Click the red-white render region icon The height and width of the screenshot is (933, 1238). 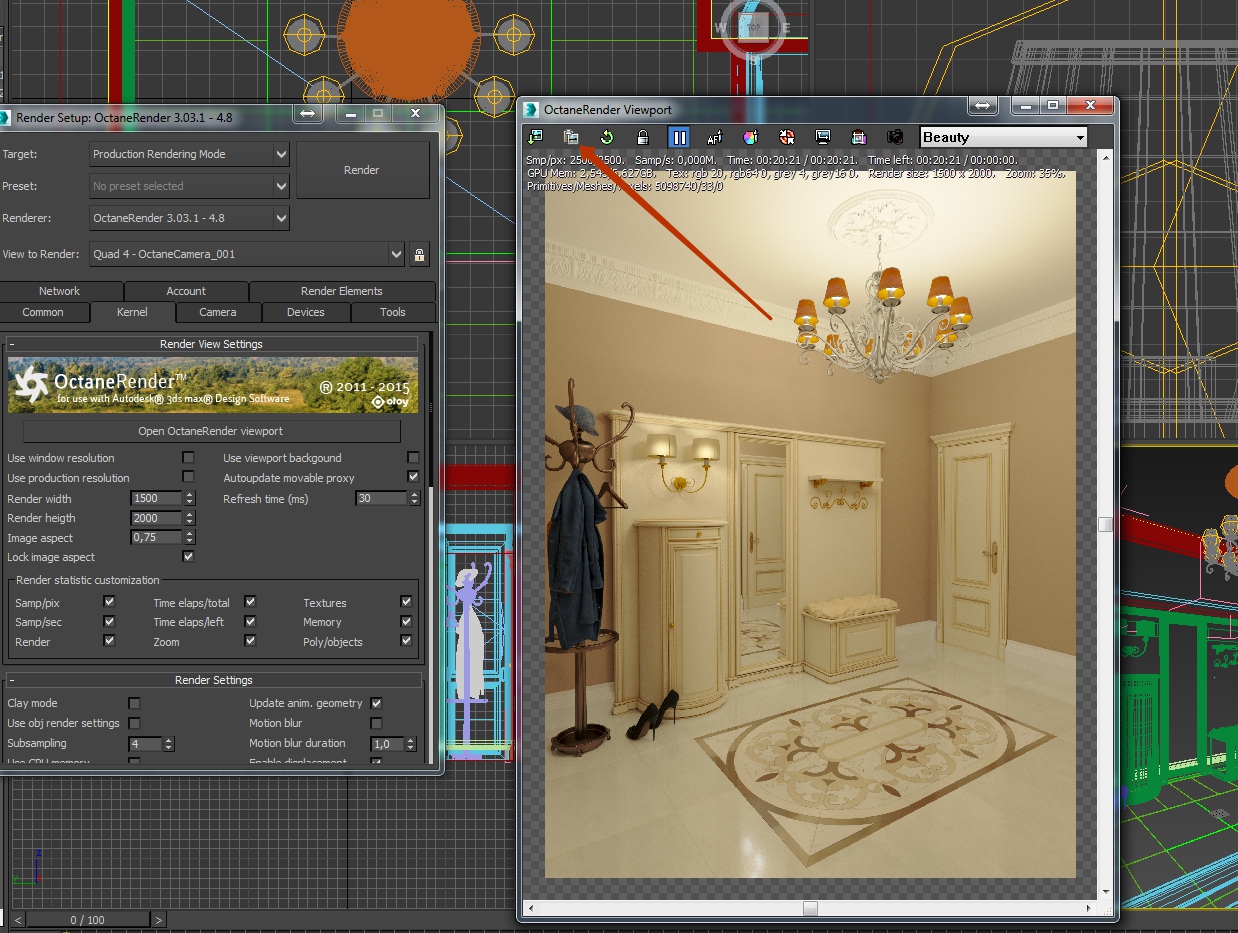(x=787, y=137)
